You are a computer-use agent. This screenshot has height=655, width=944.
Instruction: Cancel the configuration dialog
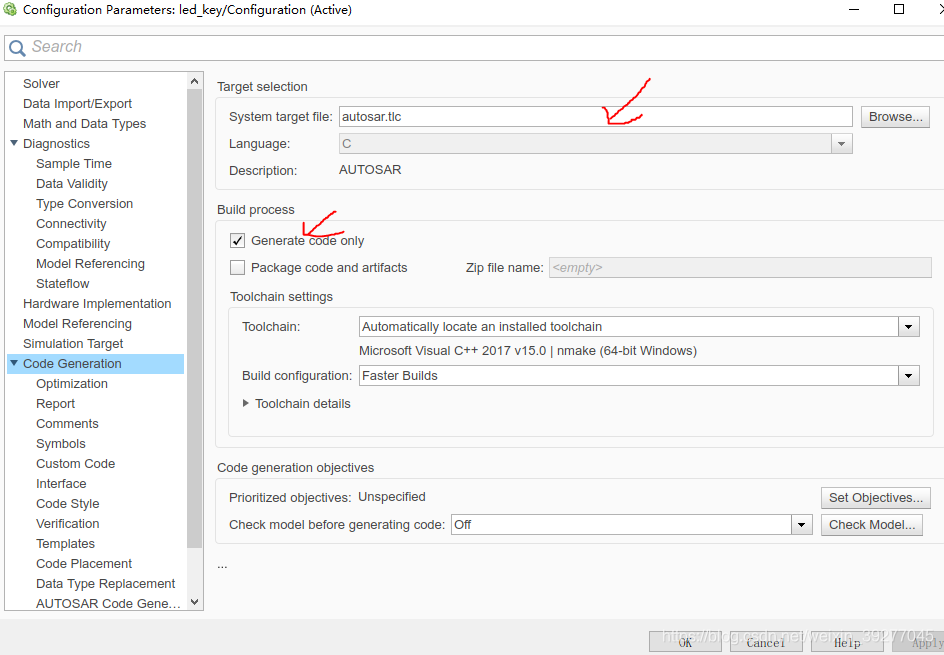766,642
